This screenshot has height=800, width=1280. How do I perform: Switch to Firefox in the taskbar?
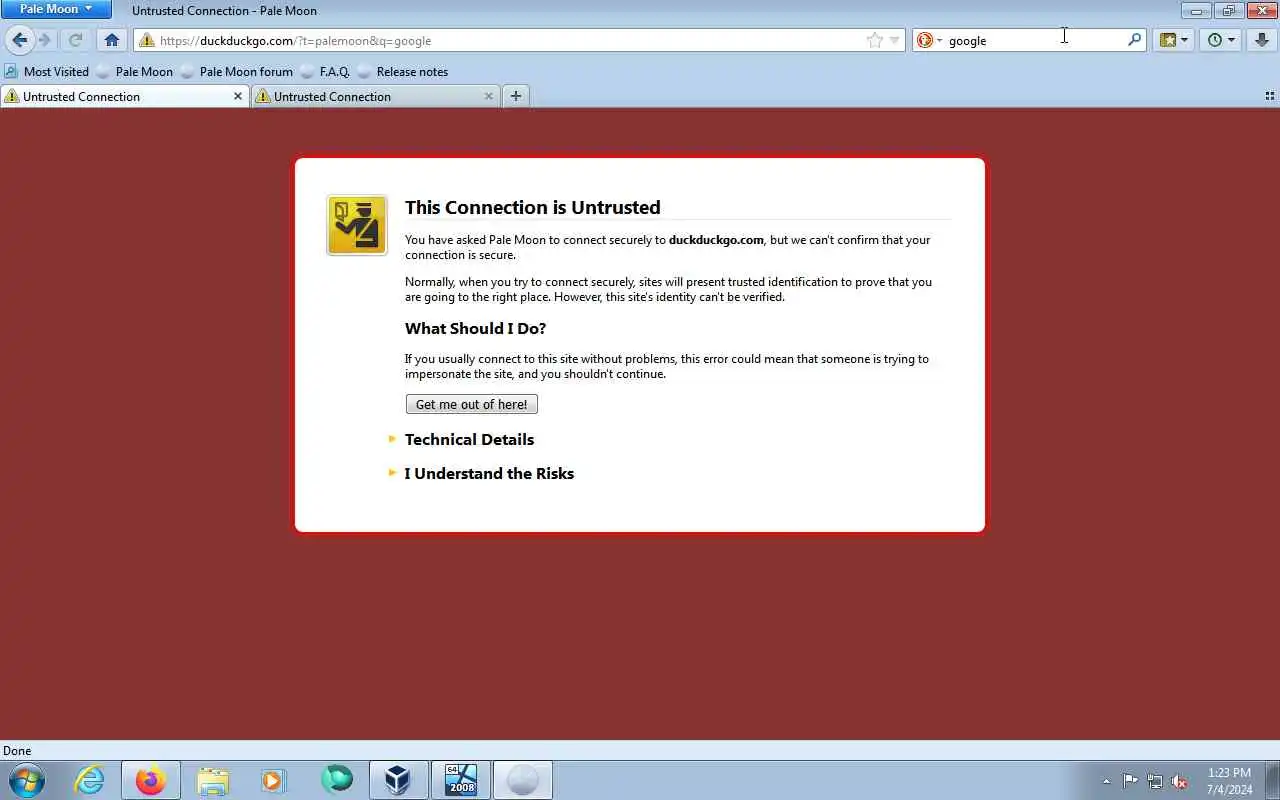click(151, 780)
